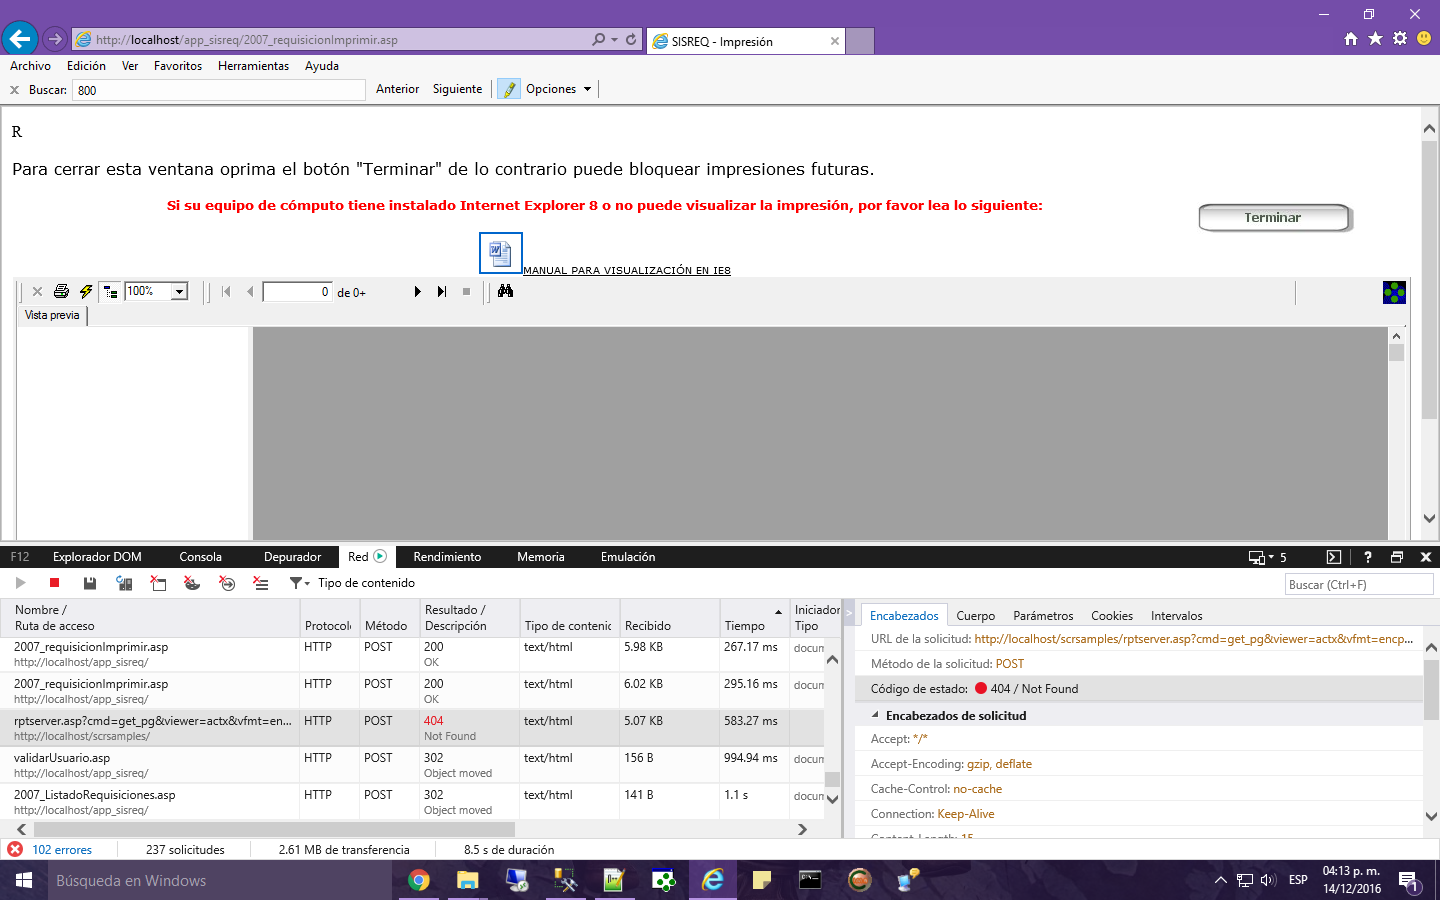Click the binoculars search icon in report viewer
This screenshot has width=1440, height=900.
click(x=505, y=291)
